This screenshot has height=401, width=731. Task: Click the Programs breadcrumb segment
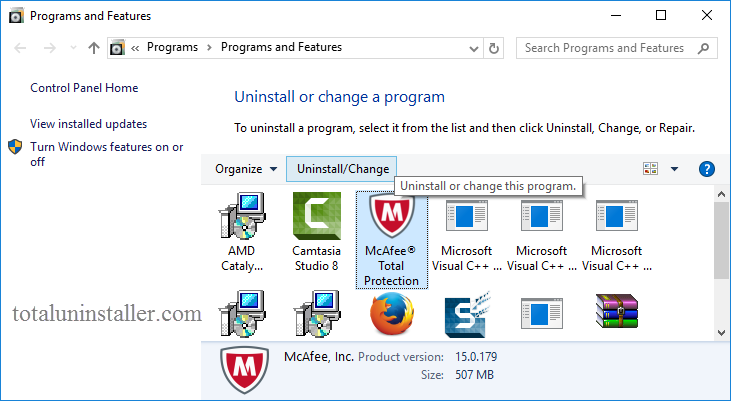pos(172,47)
